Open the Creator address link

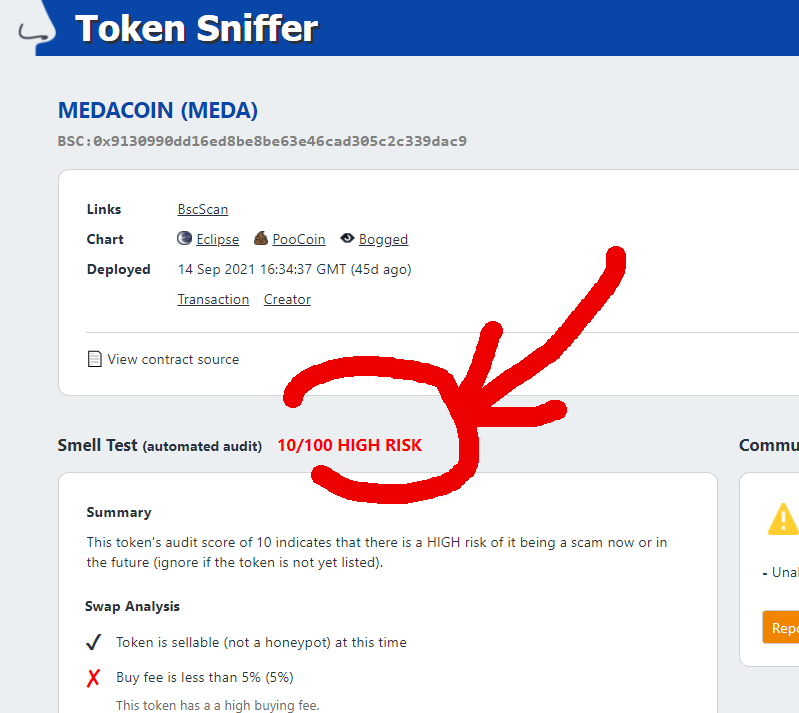click(x=287, y=299)
